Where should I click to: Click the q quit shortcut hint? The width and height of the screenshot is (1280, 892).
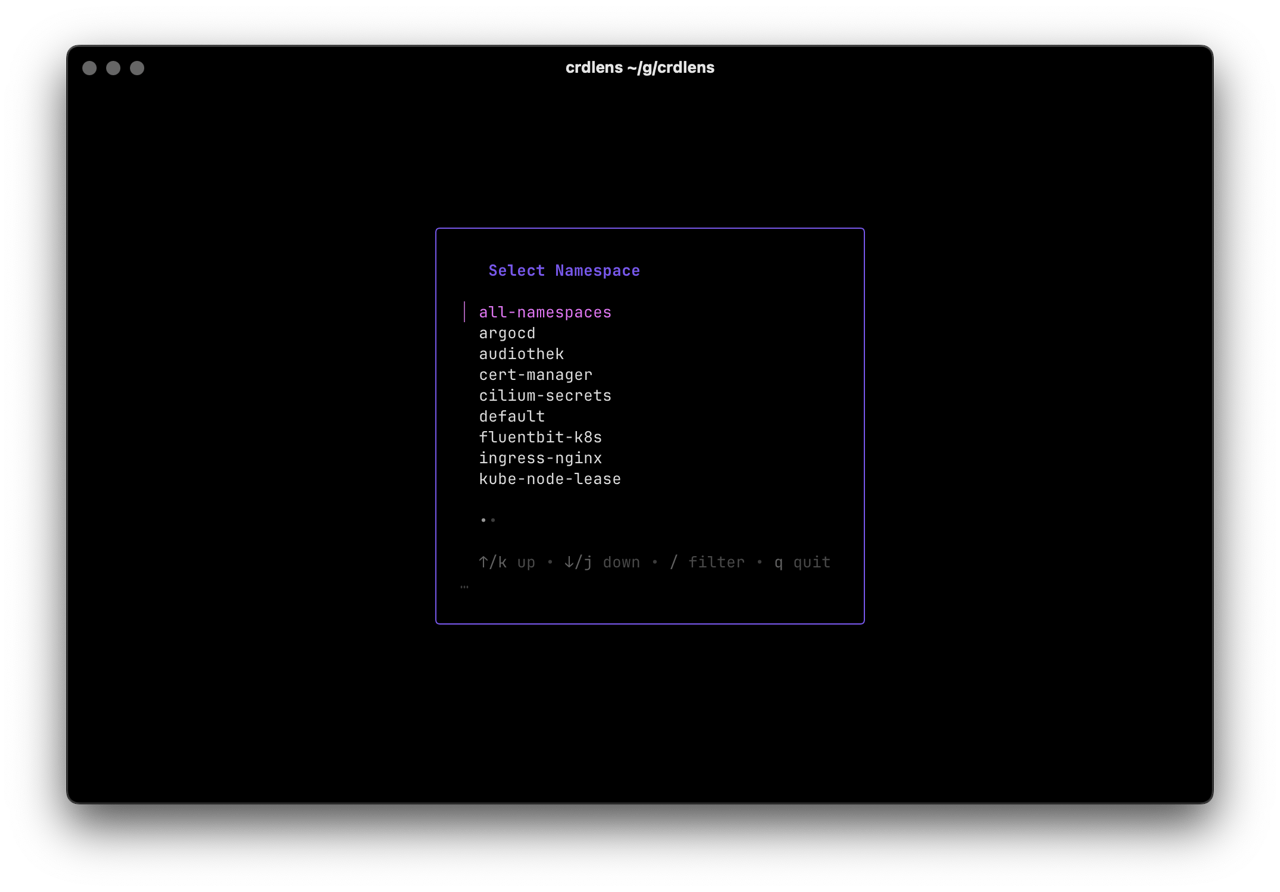(x=802, y=562)
